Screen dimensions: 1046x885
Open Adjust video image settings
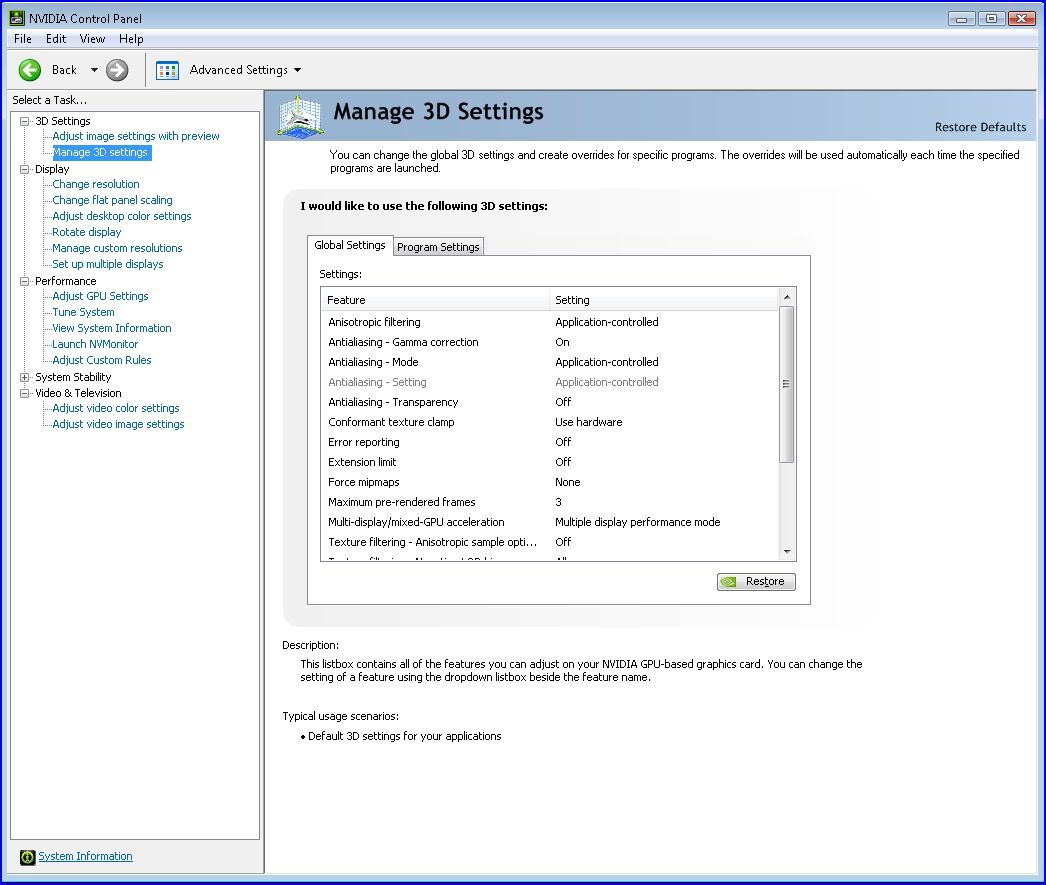(x=118, y=424)
